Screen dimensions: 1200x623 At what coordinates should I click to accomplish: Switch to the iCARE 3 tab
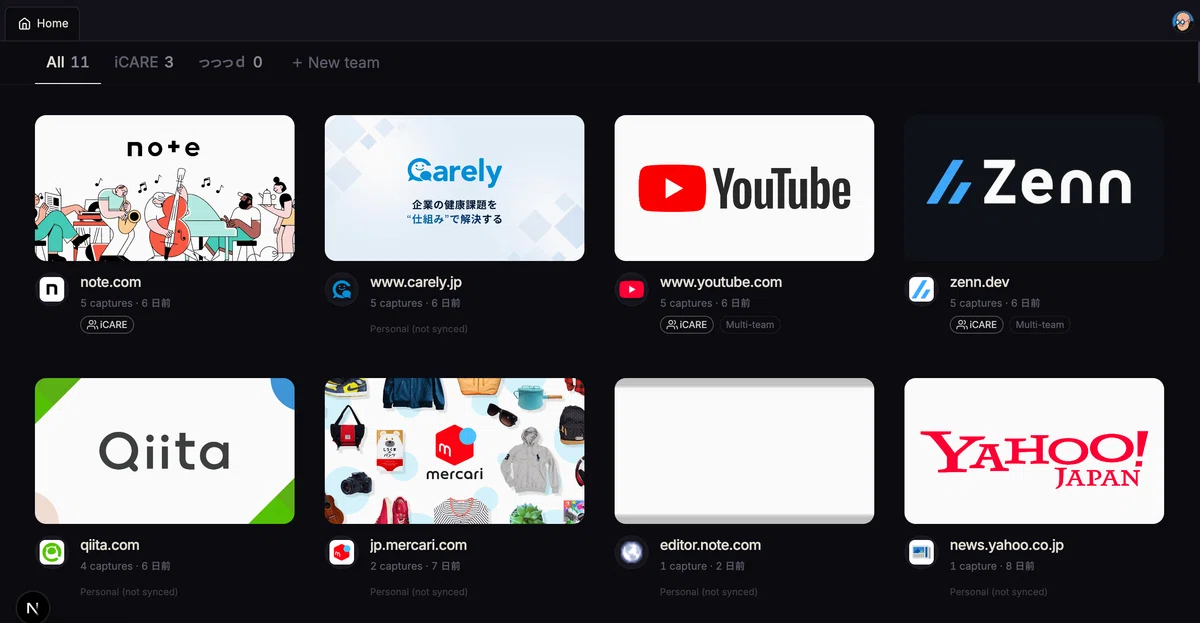pos(144,62)
